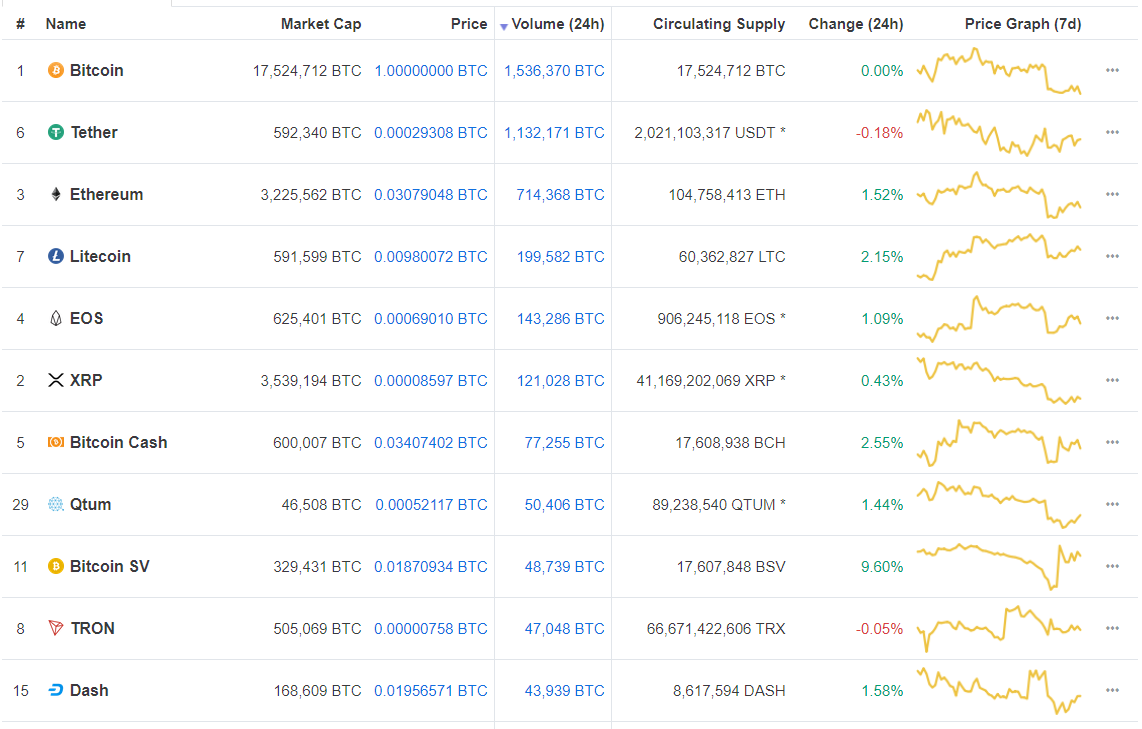Screen dimensions: 1142x729
Task: Click the Tether logo icon
Action: (x=56, y=132)
